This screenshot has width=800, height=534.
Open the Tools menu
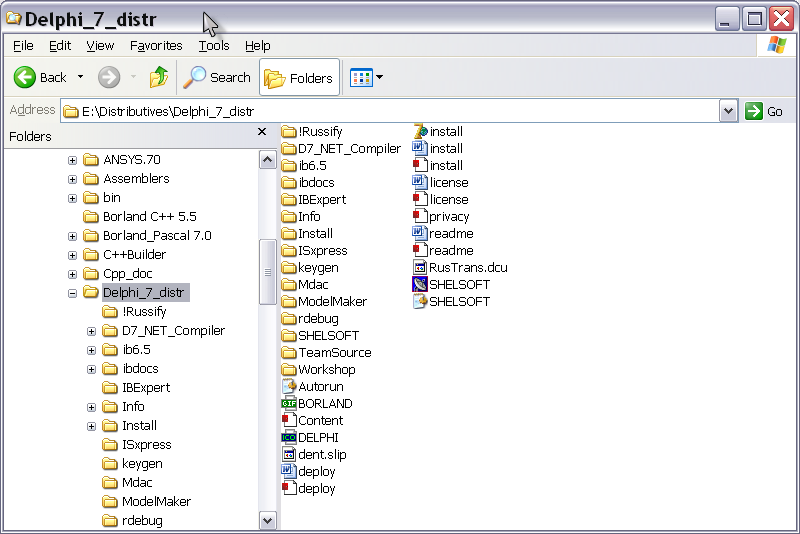214,46
